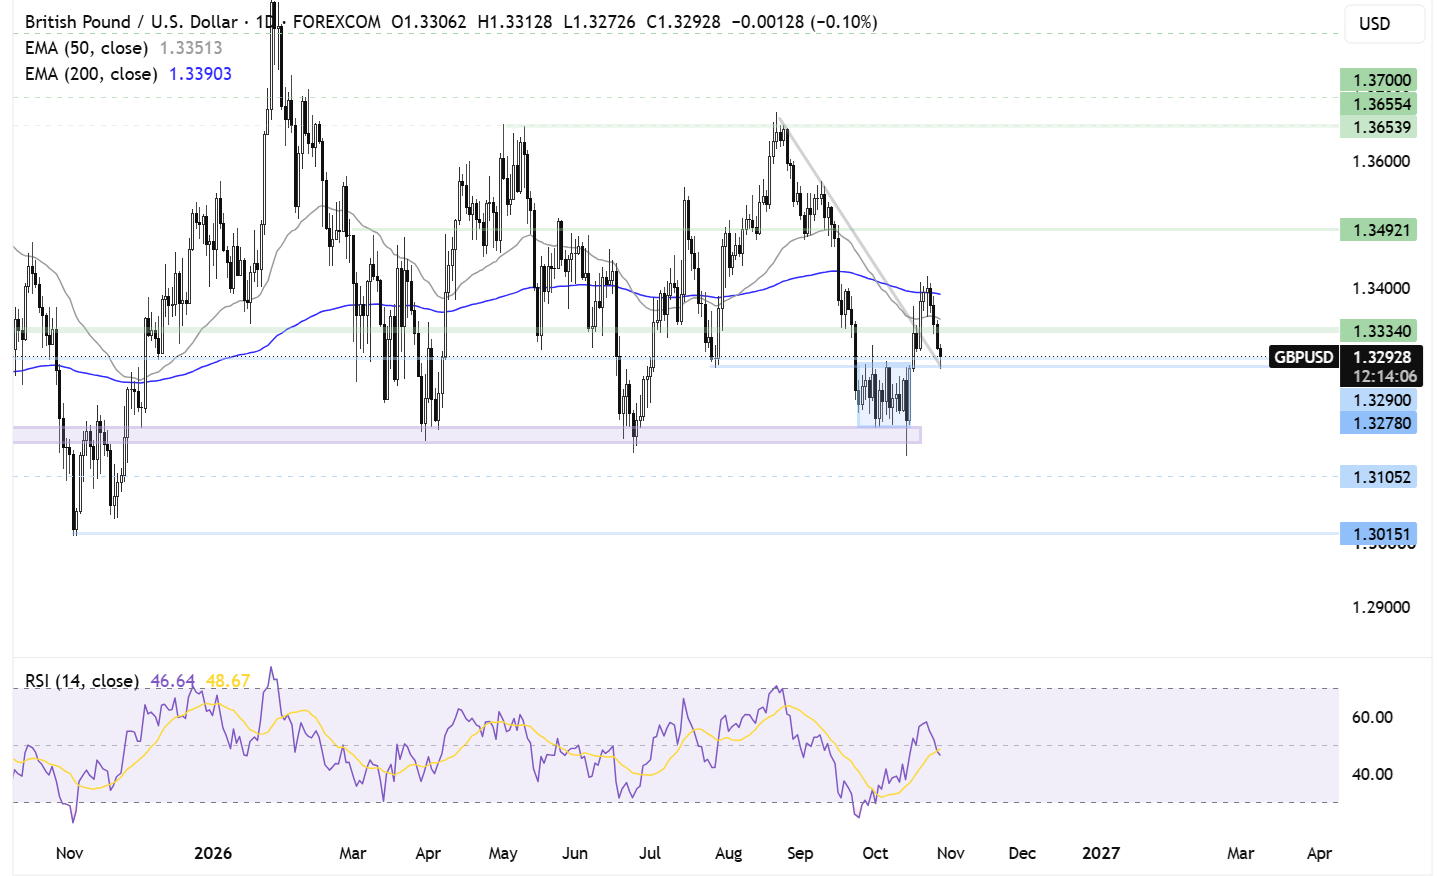
Task: Click the EMA 50 value 1.33513
Action: [191, 47]
